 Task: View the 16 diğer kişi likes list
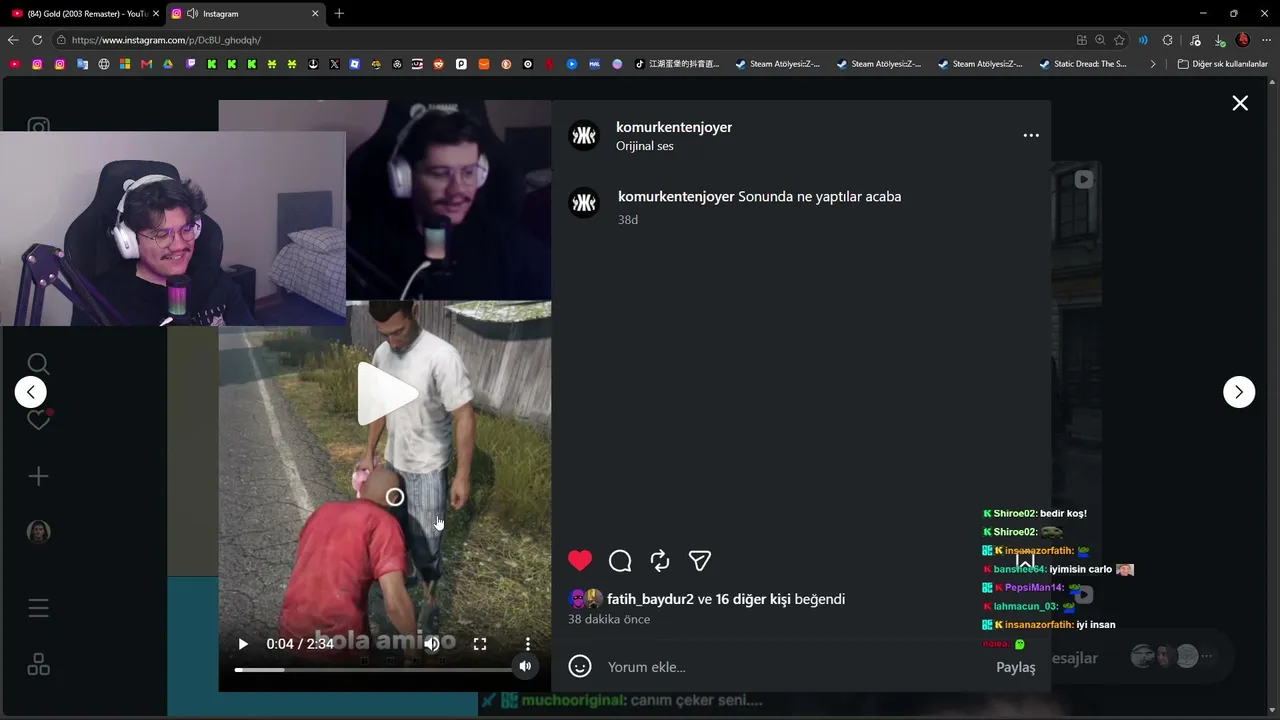753,599
